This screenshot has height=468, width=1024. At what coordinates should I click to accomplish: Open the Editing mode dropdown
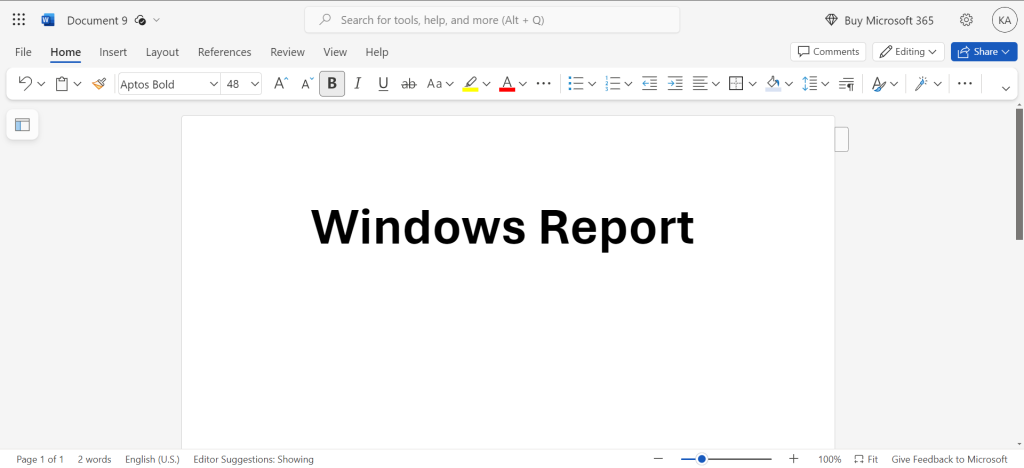pos(908,52)
